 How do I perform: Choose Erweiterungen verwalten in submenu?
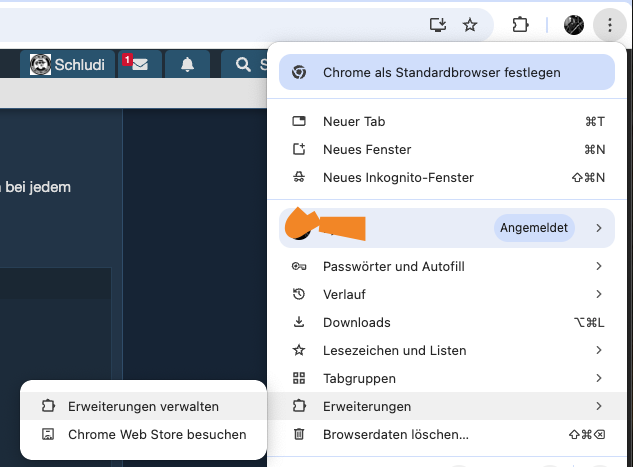143,406
